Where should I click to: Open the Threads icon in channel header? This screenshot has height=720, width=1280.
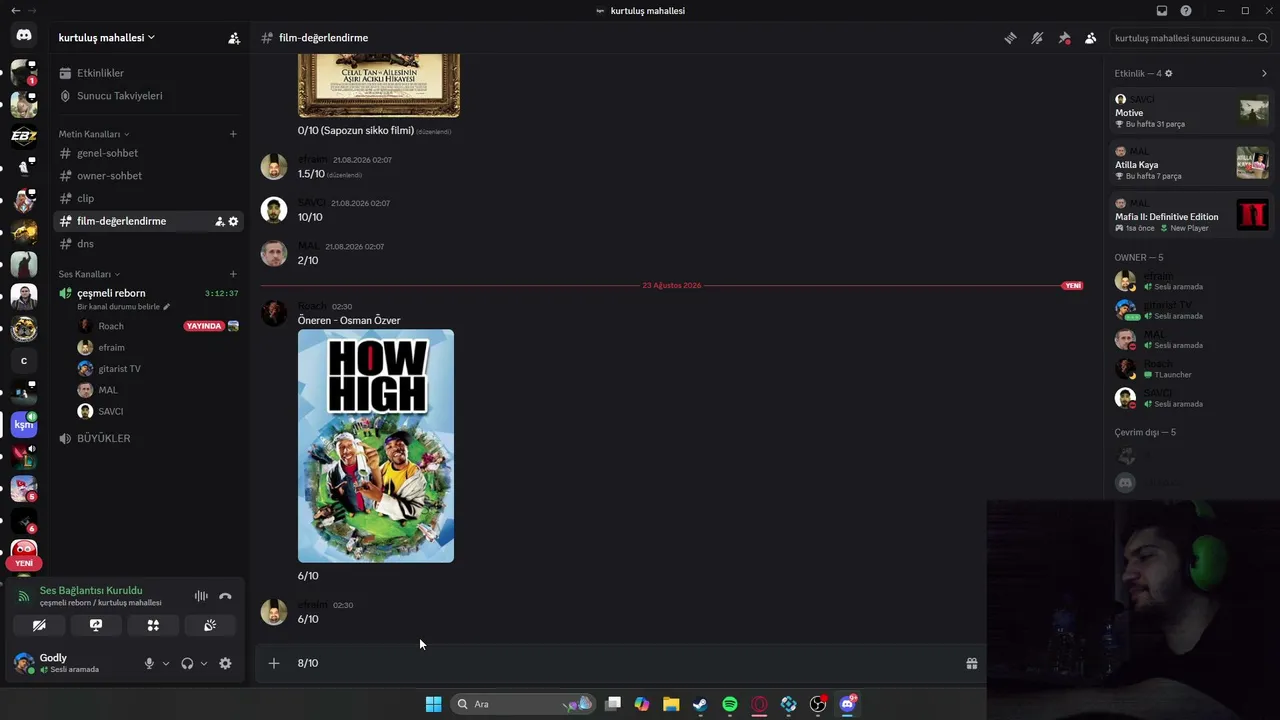[x=1010, y=38]
